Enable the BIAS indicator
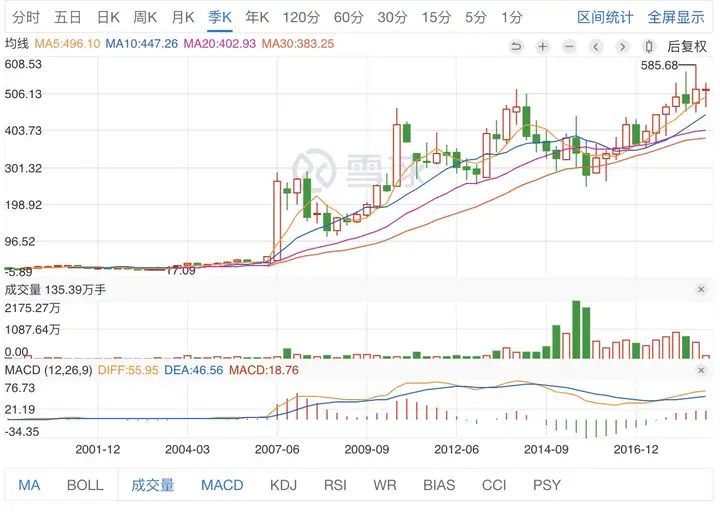The height and width of the screenshot is (520, 720). [x=439, y=485]
